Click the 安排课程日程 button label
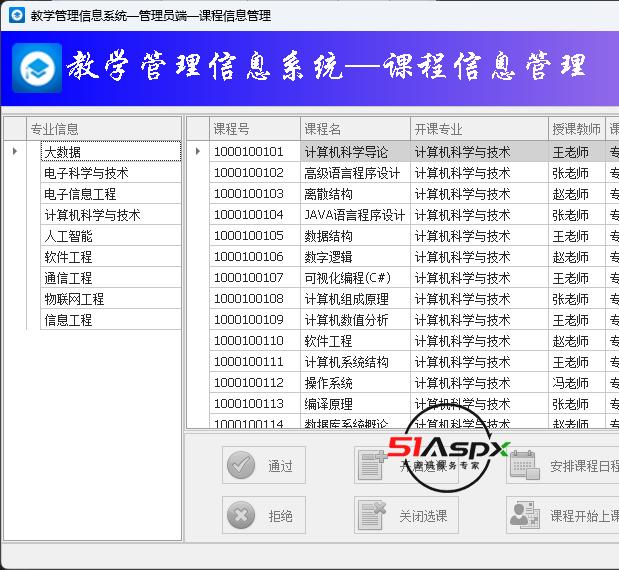 pyautogui.click(x=584, y=466)
